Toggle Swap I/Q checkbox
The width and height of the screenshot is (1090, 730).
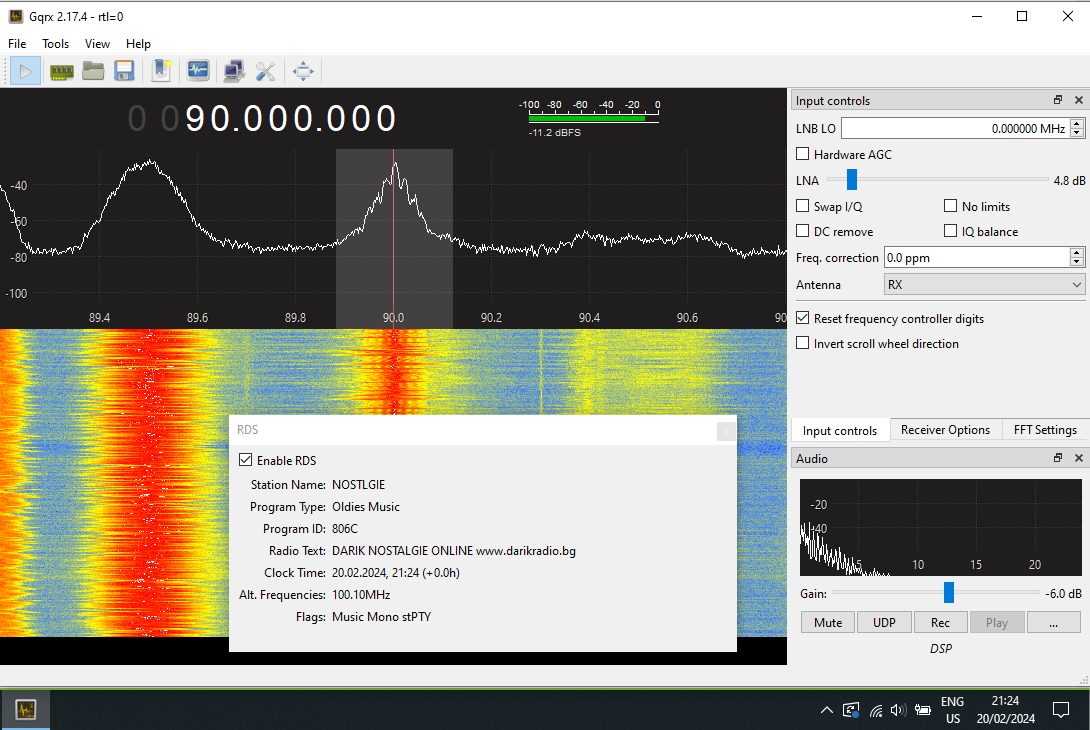click(x=803, y=206)
